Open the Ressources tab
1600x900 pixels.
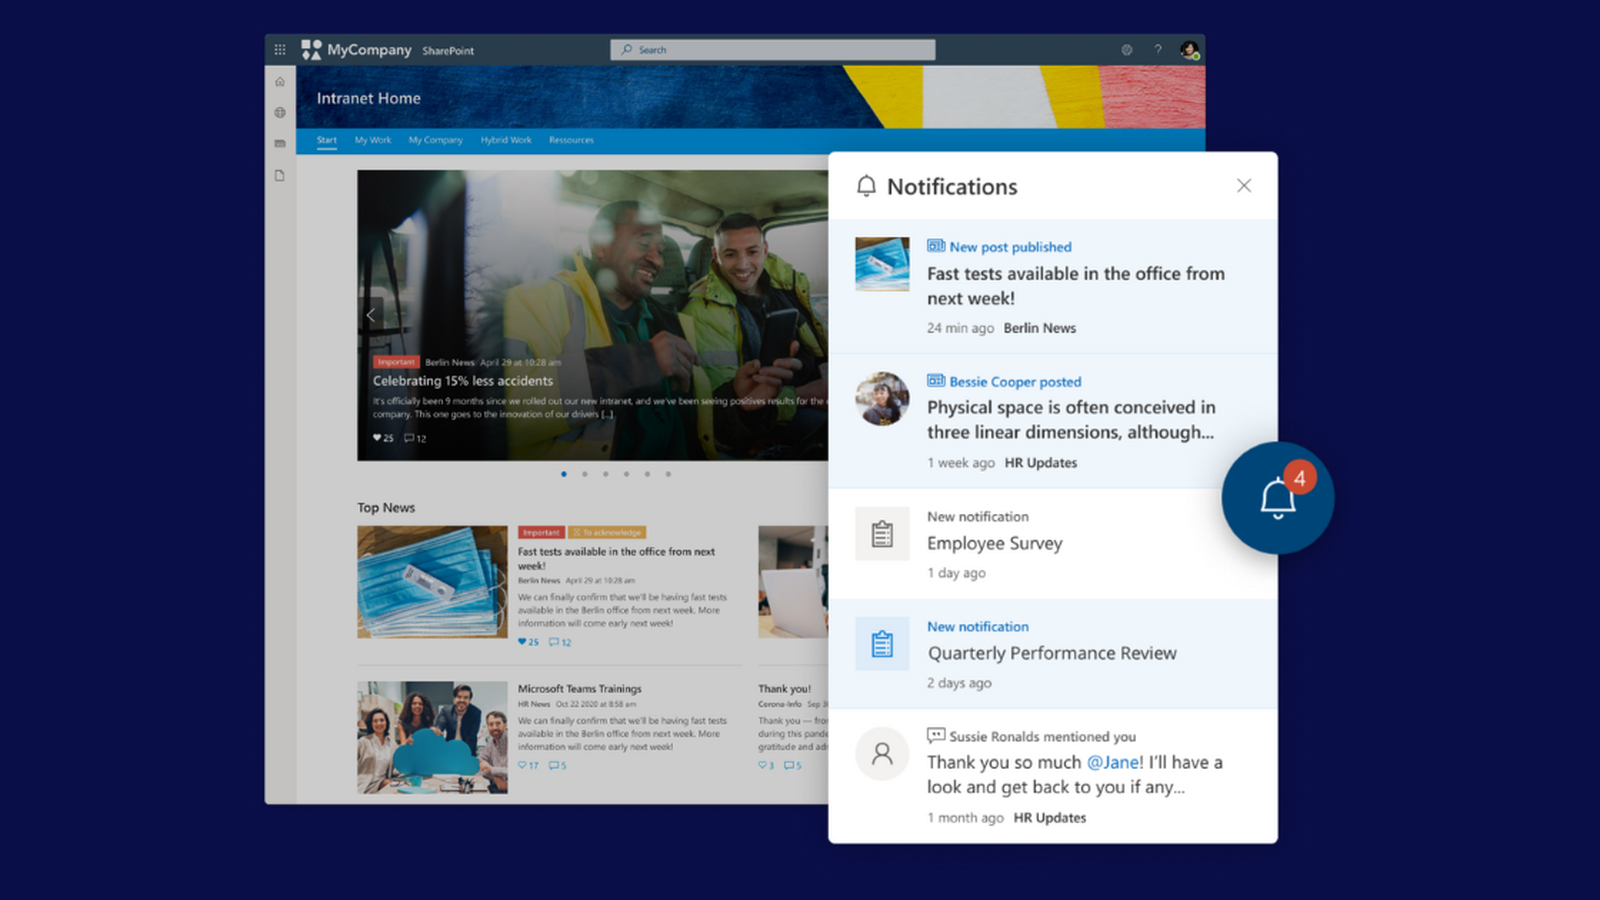(571, 140)
